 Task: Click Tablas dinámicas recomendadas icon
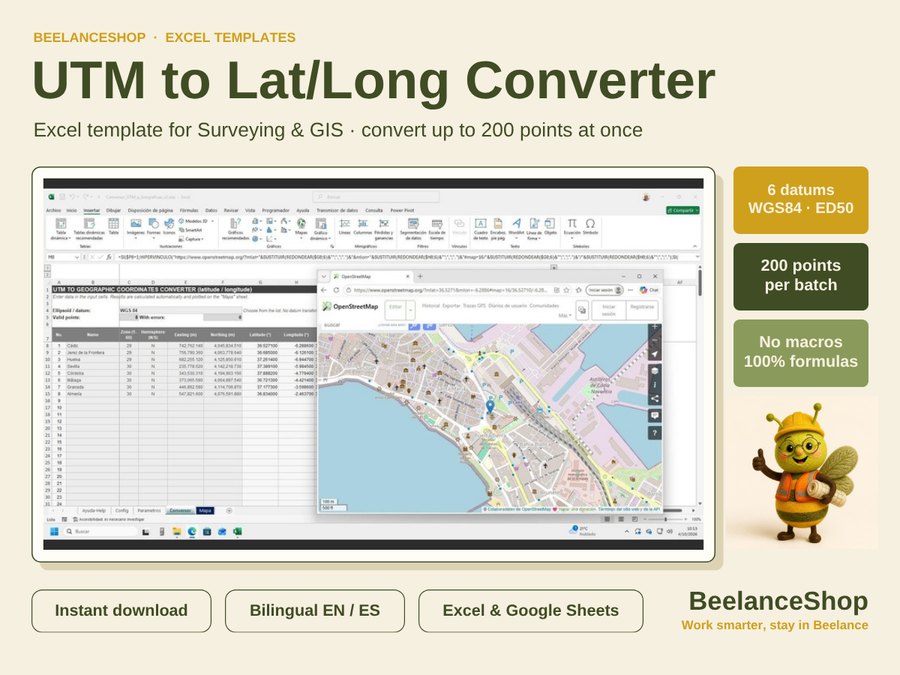pyautogui.click(x=89, y=229)
